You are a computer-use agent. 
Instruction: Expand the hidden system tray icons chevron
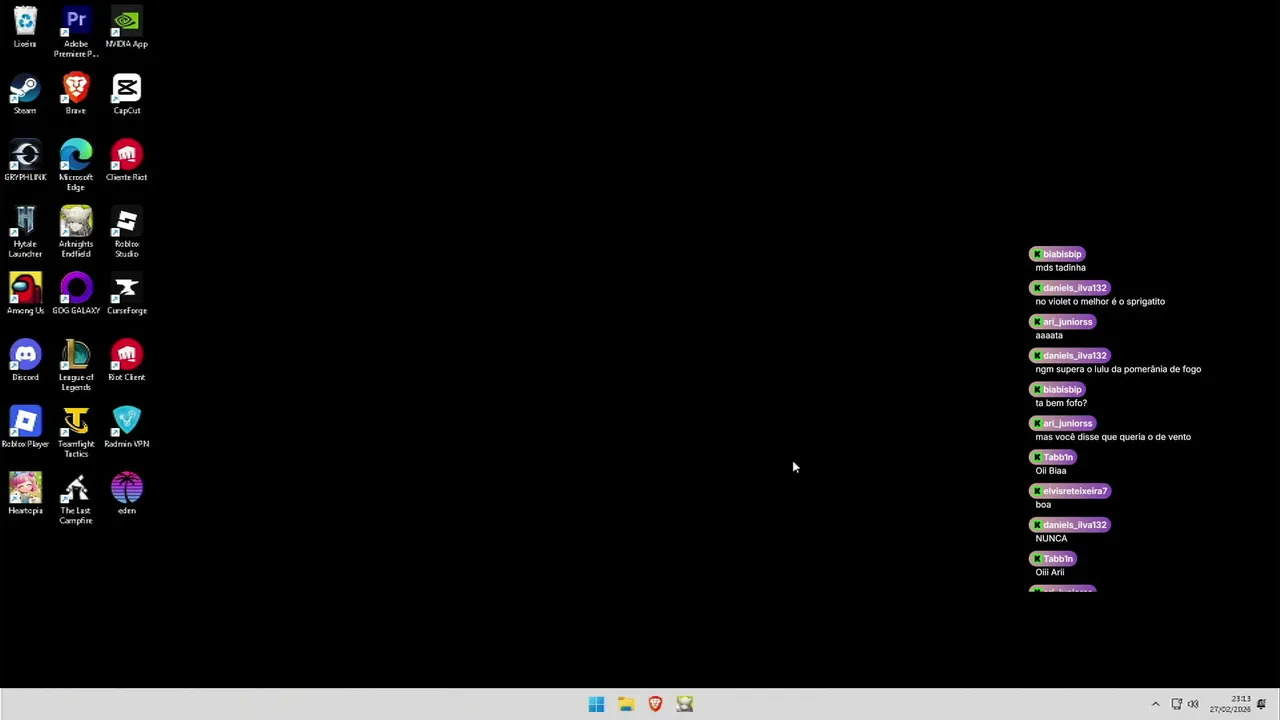pos(1155,704)
